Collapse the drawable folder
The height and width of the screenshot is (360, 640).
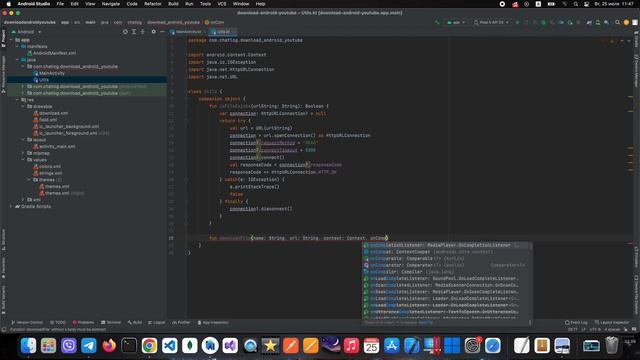[x=23, y=107]
